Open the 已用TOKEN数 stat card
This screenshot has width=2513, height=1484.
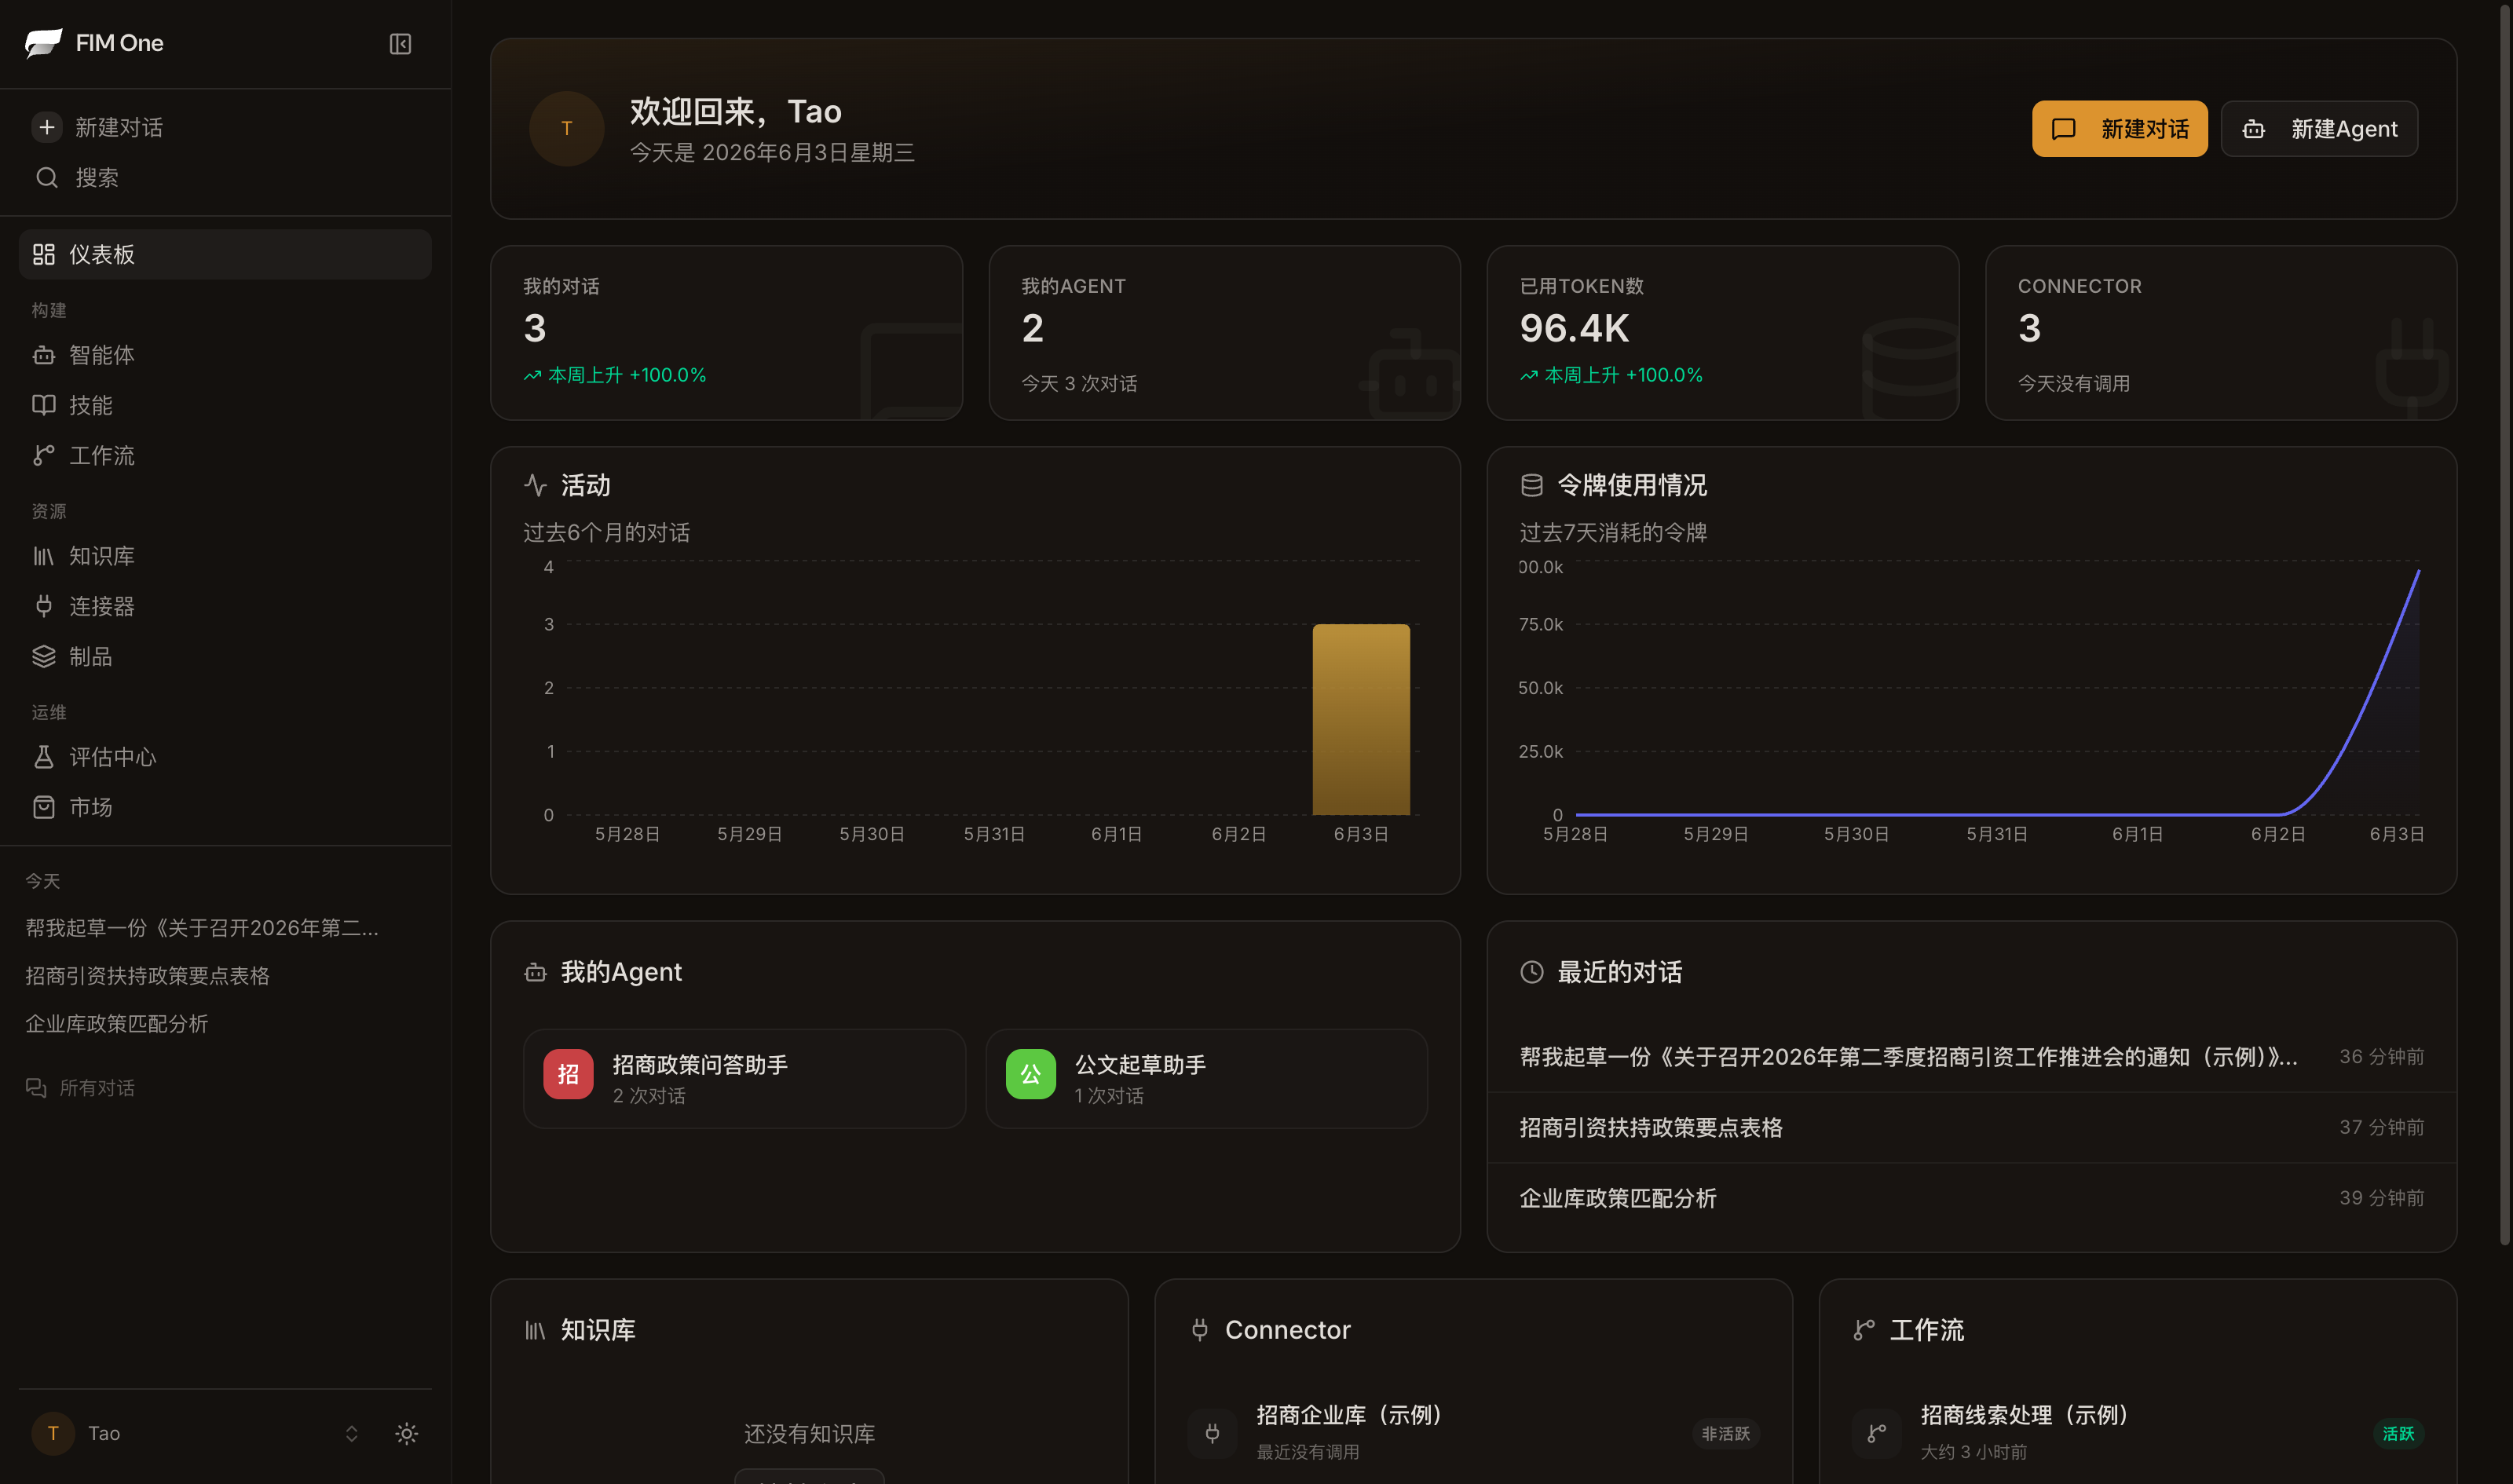point(1722,333)
